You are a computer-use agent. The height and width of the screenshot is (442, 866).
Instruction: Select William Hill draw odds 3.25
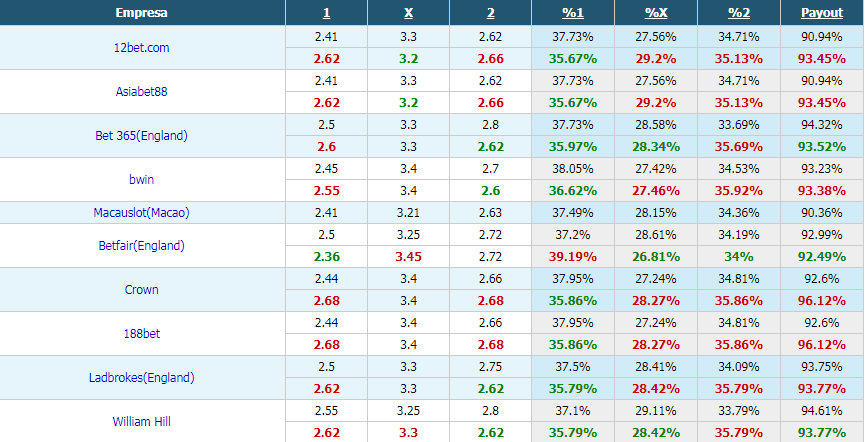pos(408,411)
